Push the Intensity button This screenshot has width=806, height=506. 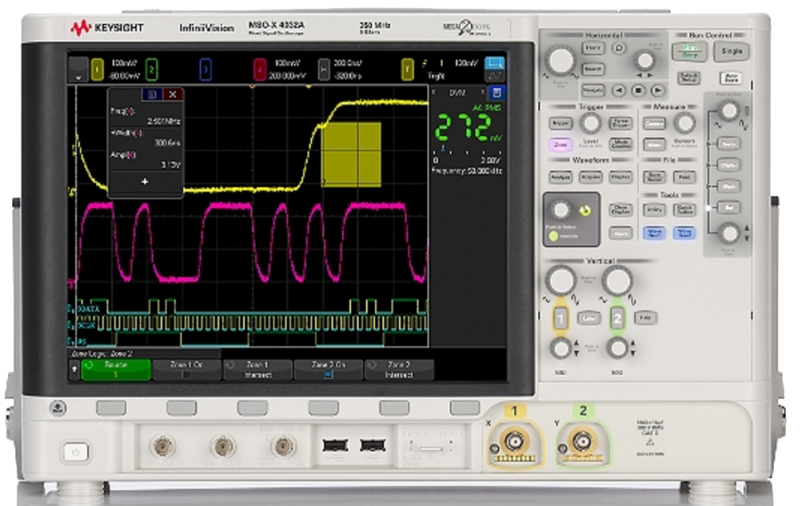(553, 237)
